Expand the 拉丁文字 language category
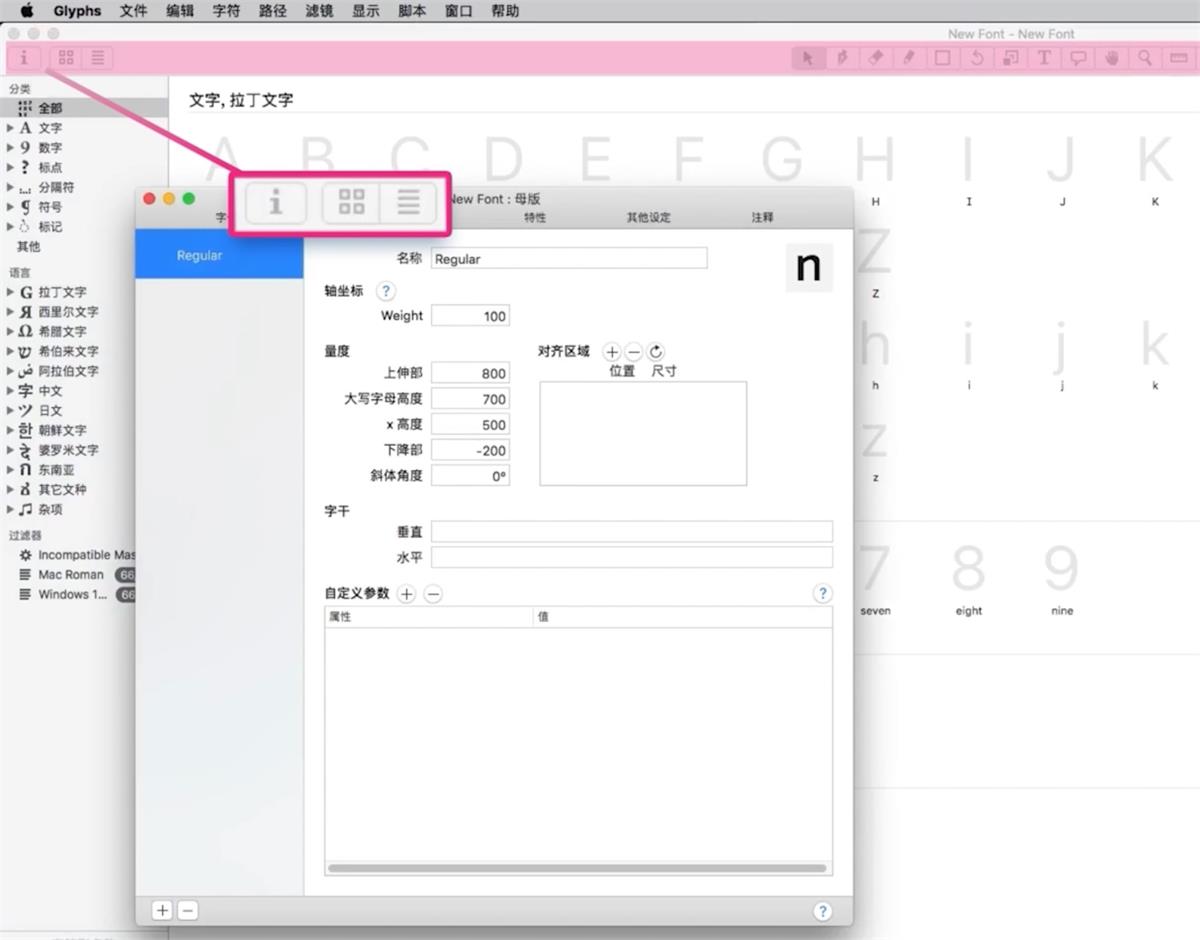 click(10, 292)
